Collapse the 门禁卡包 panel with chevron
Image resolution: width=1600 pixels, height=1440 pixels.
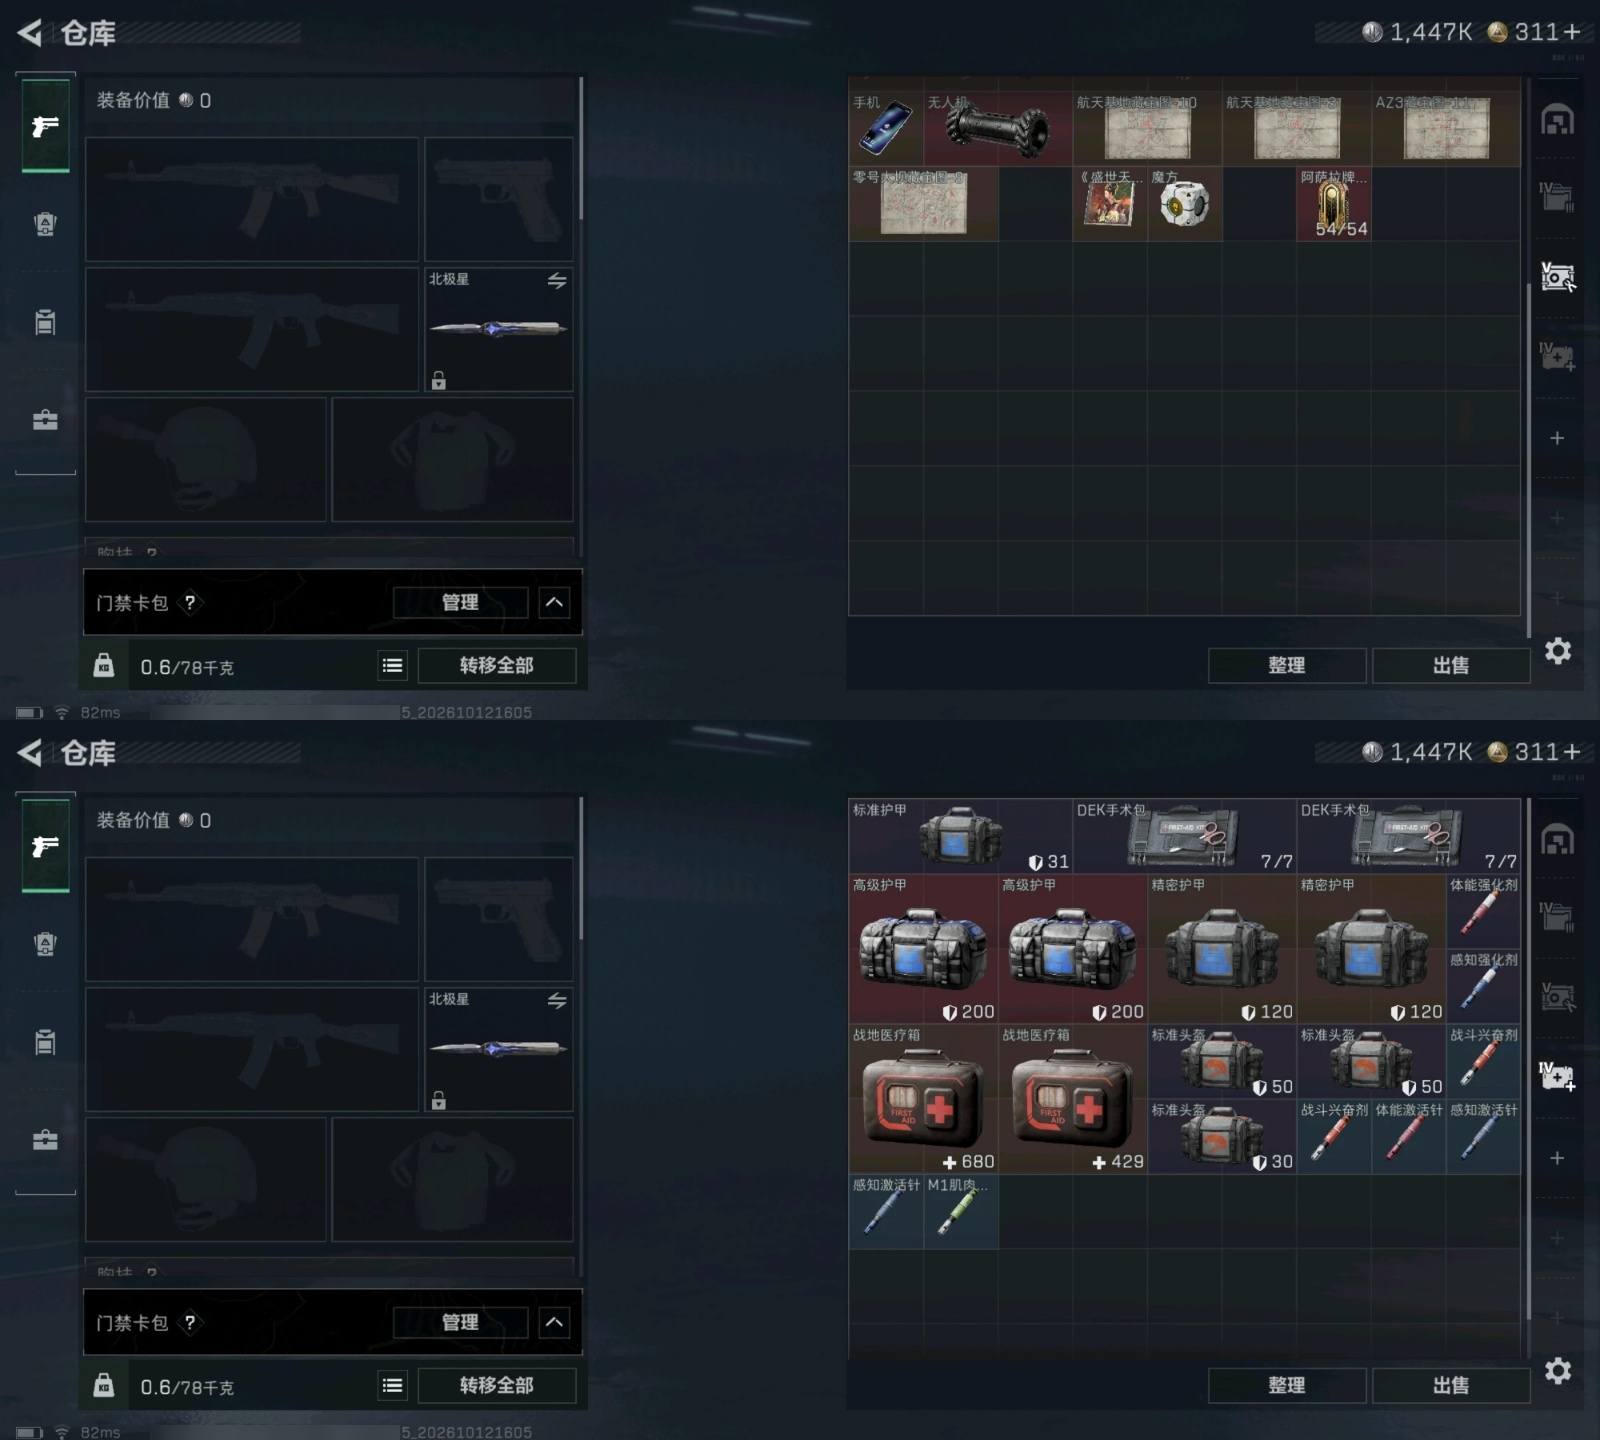554,602
